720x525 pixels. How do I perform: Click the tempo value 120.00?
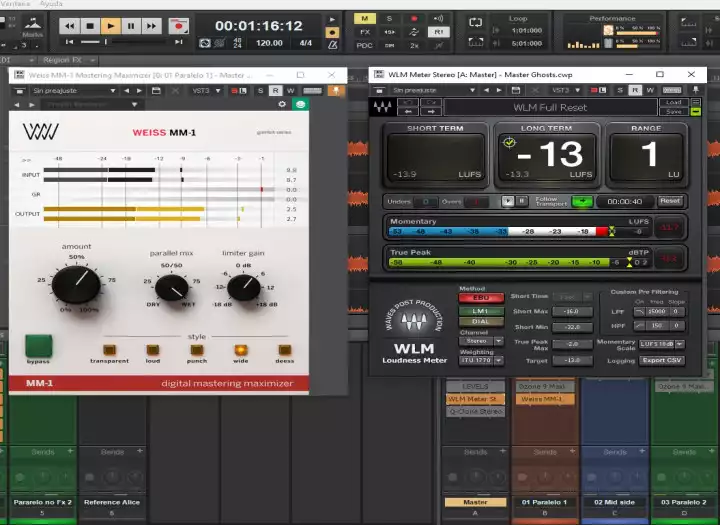click(269, 43)
